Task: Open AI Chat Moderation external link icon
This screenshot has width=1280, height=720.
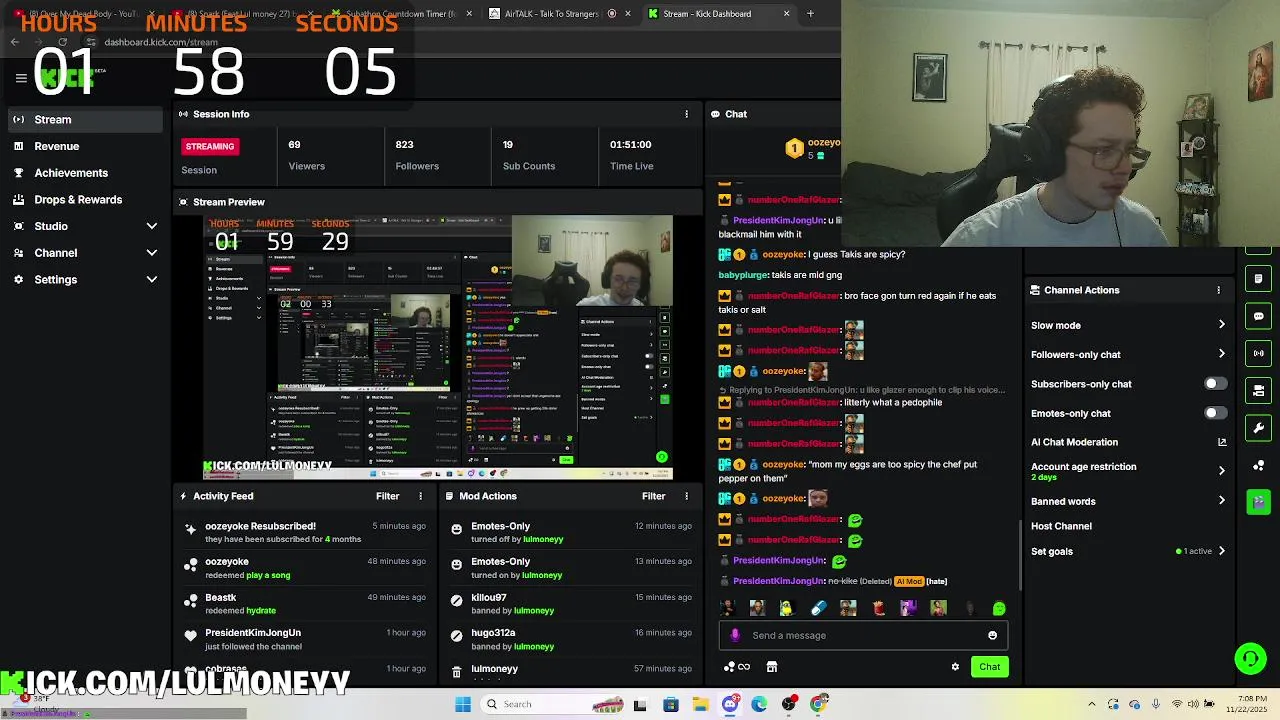Action: [1221, 442]
